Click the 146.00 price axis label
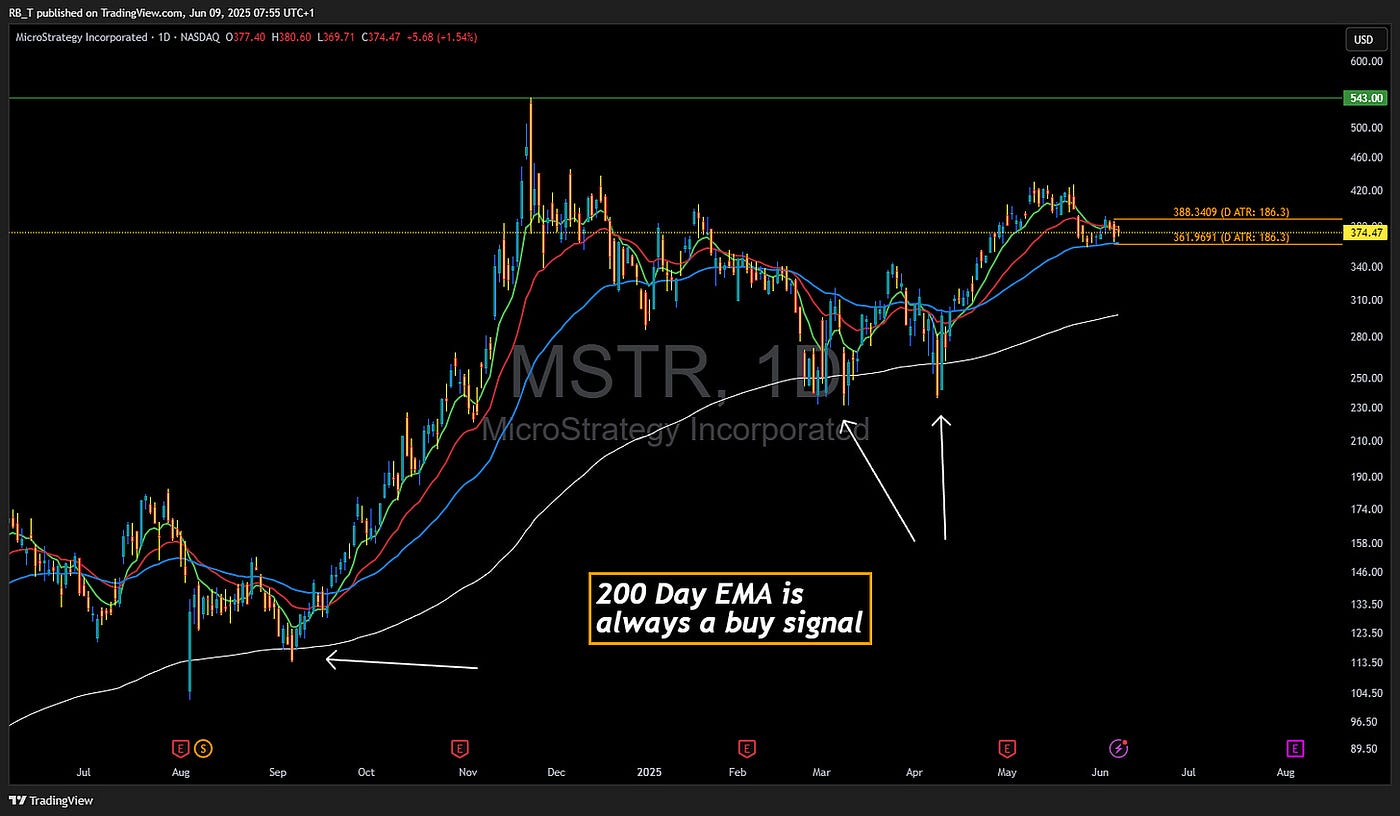 [x=1366, y=572]
